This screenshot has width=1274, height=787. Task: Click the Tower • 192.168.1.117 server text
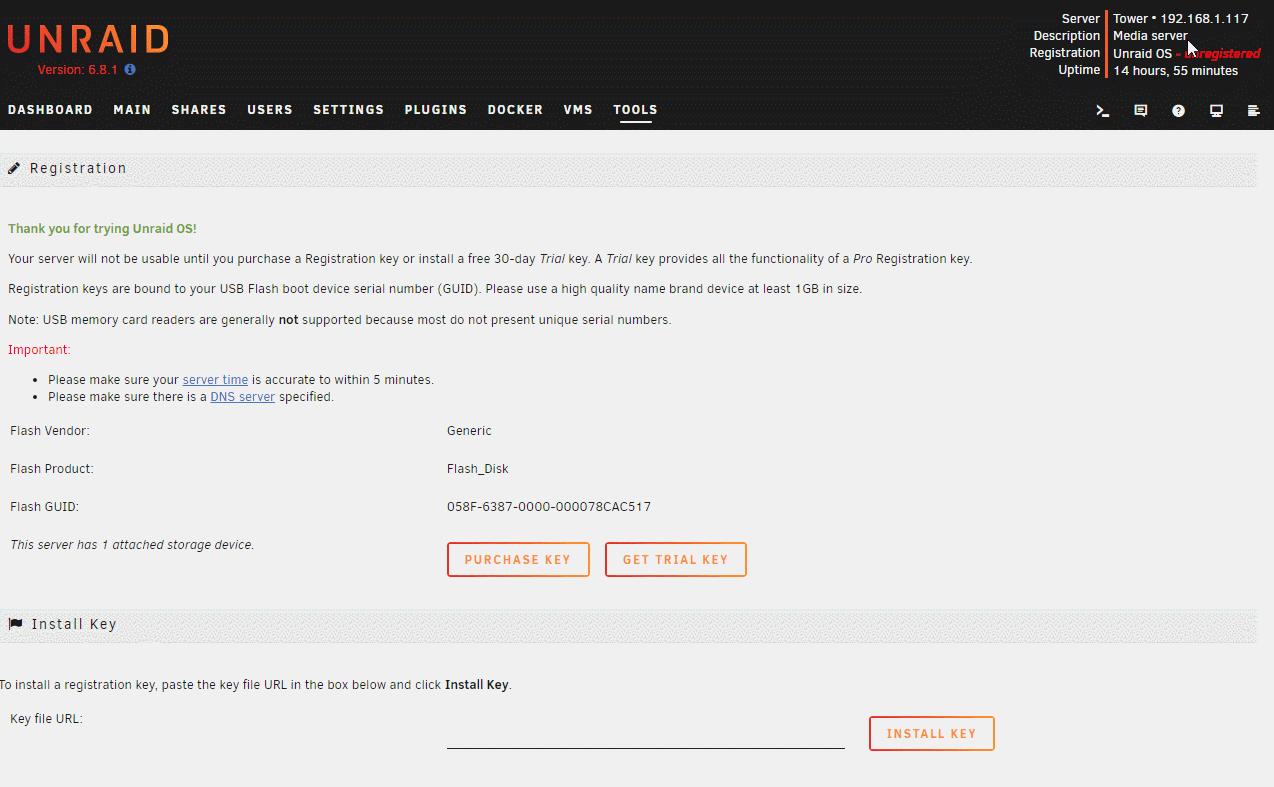(x=1181, y=18)
